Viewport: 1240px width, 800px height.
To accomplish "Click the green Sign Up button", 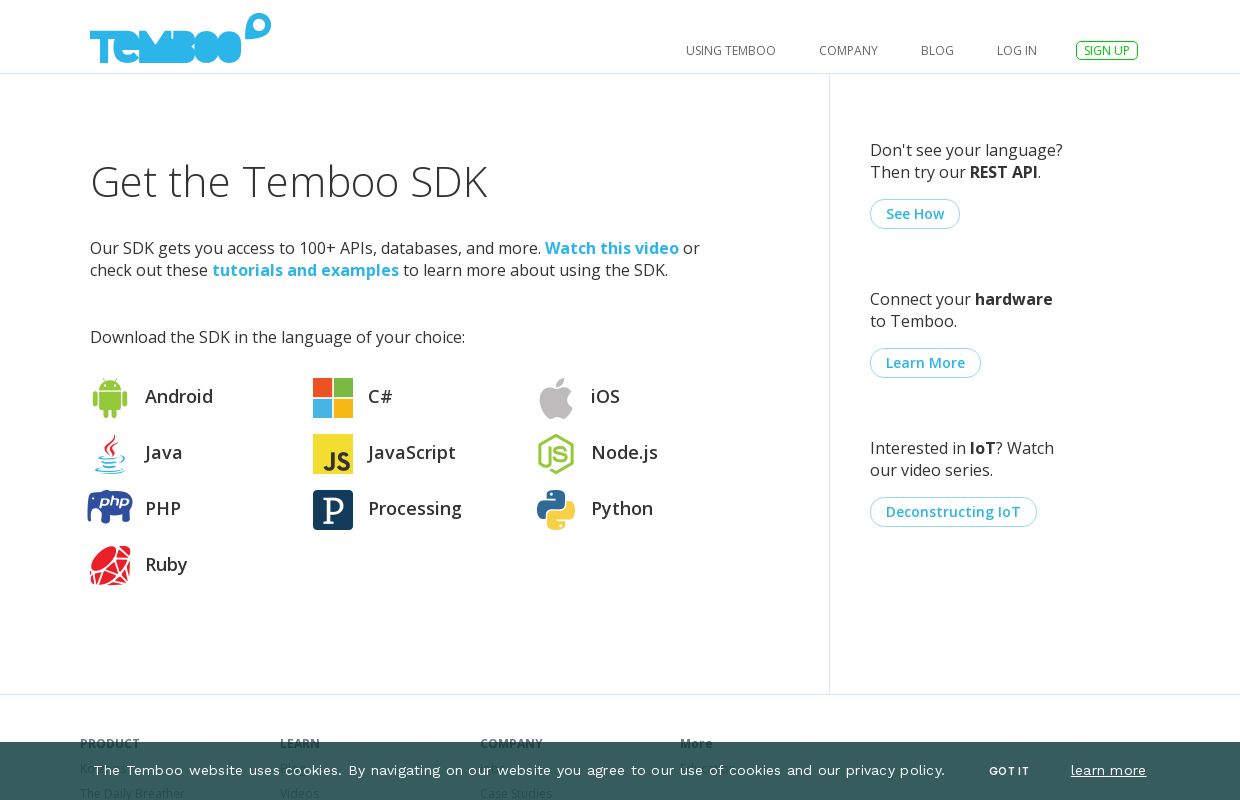I will [1107, 50].
